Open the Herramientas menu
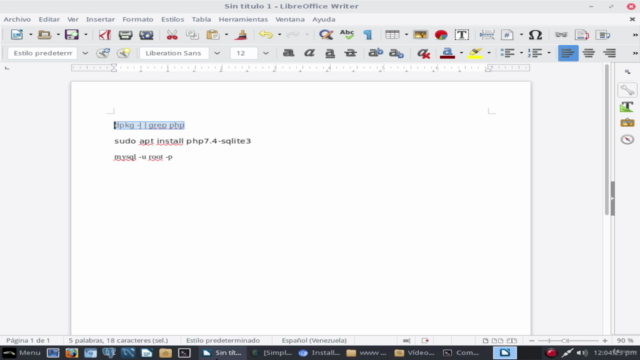 [x=243, y=19]
